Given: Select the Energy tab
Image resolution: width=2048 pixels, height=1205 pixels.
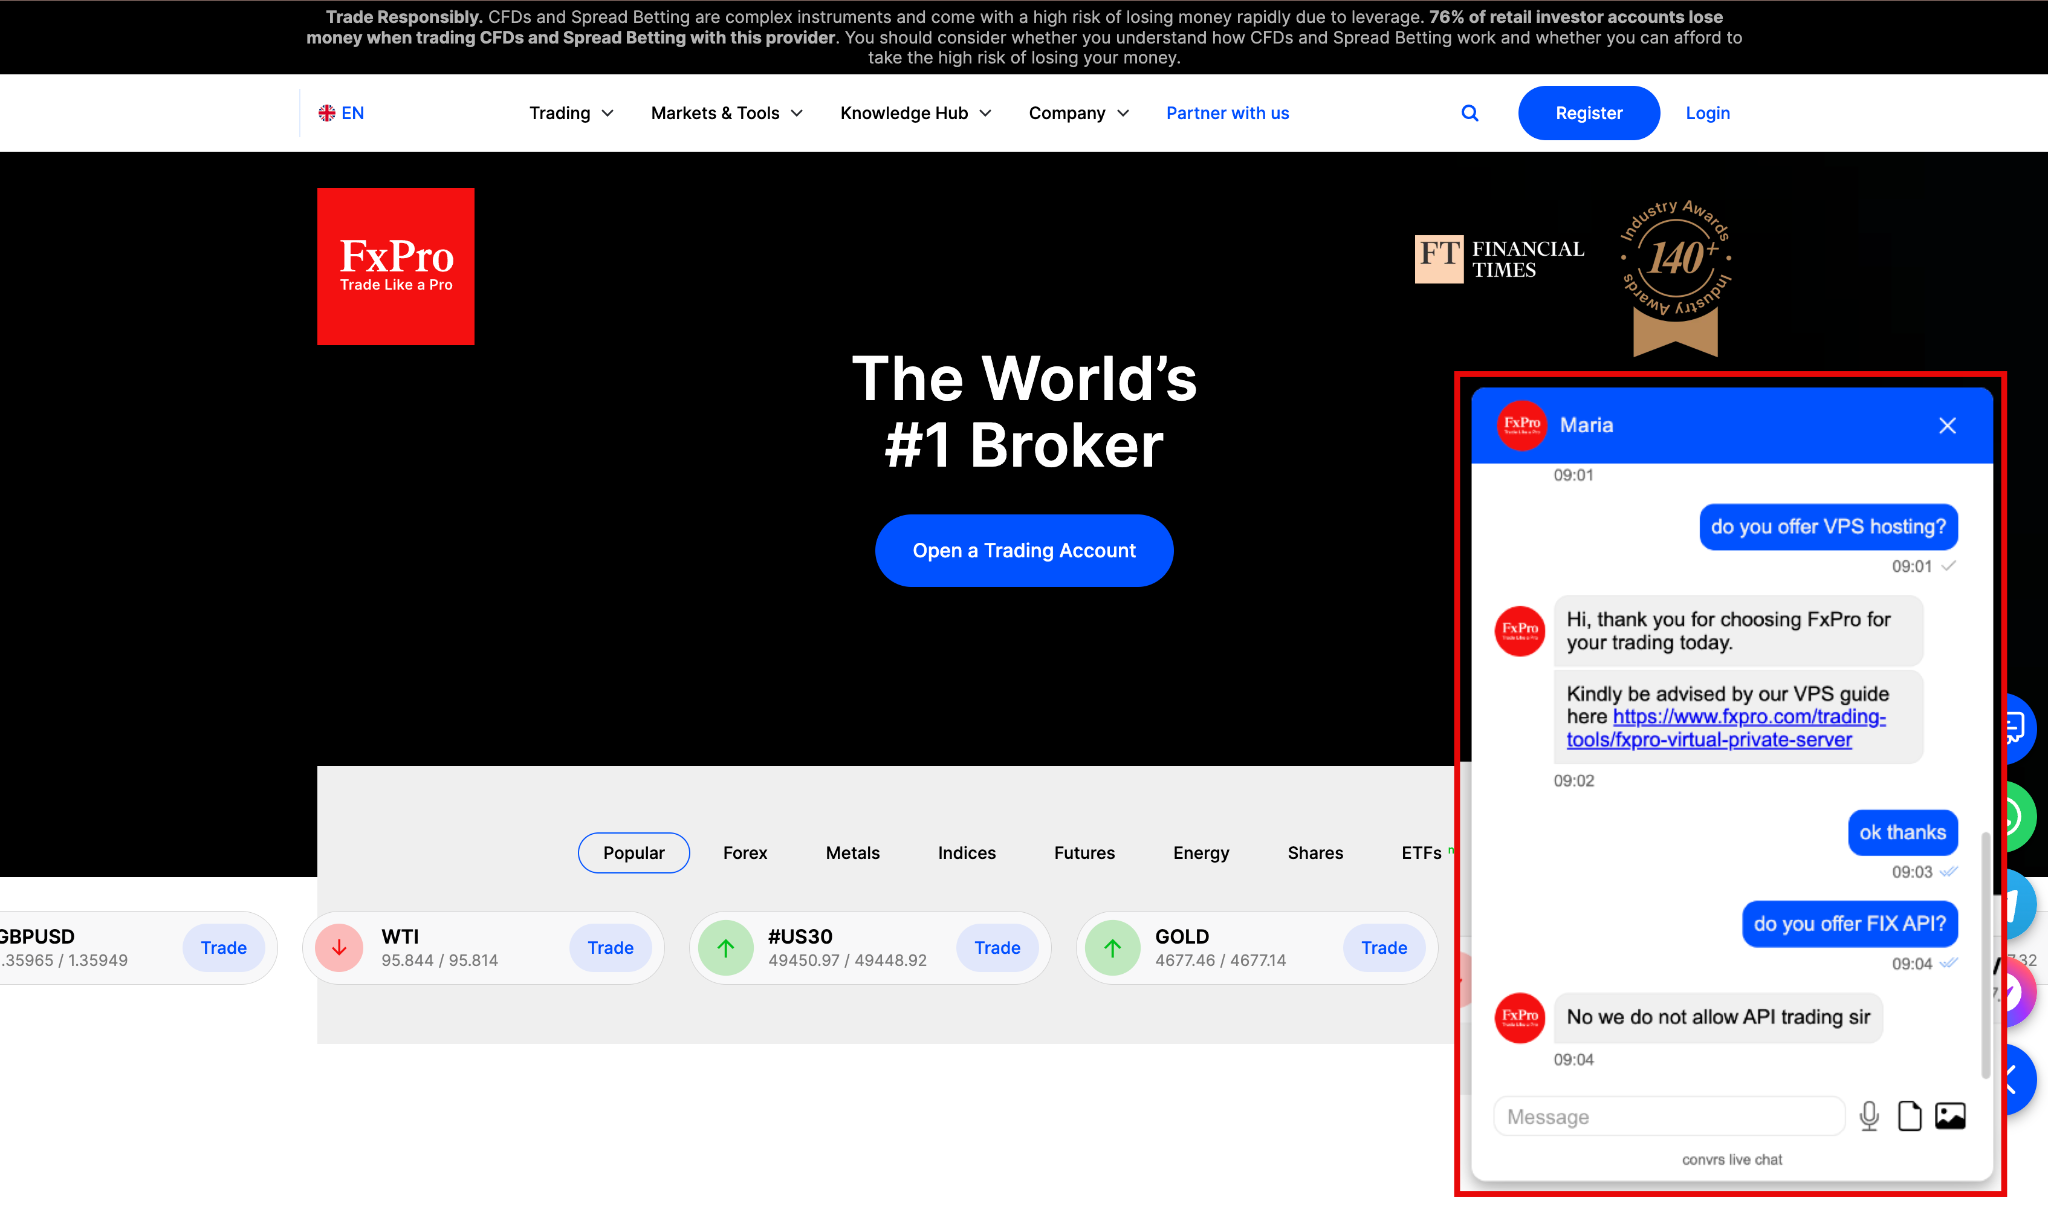Looking at the screenshot, I should 1201,853.
